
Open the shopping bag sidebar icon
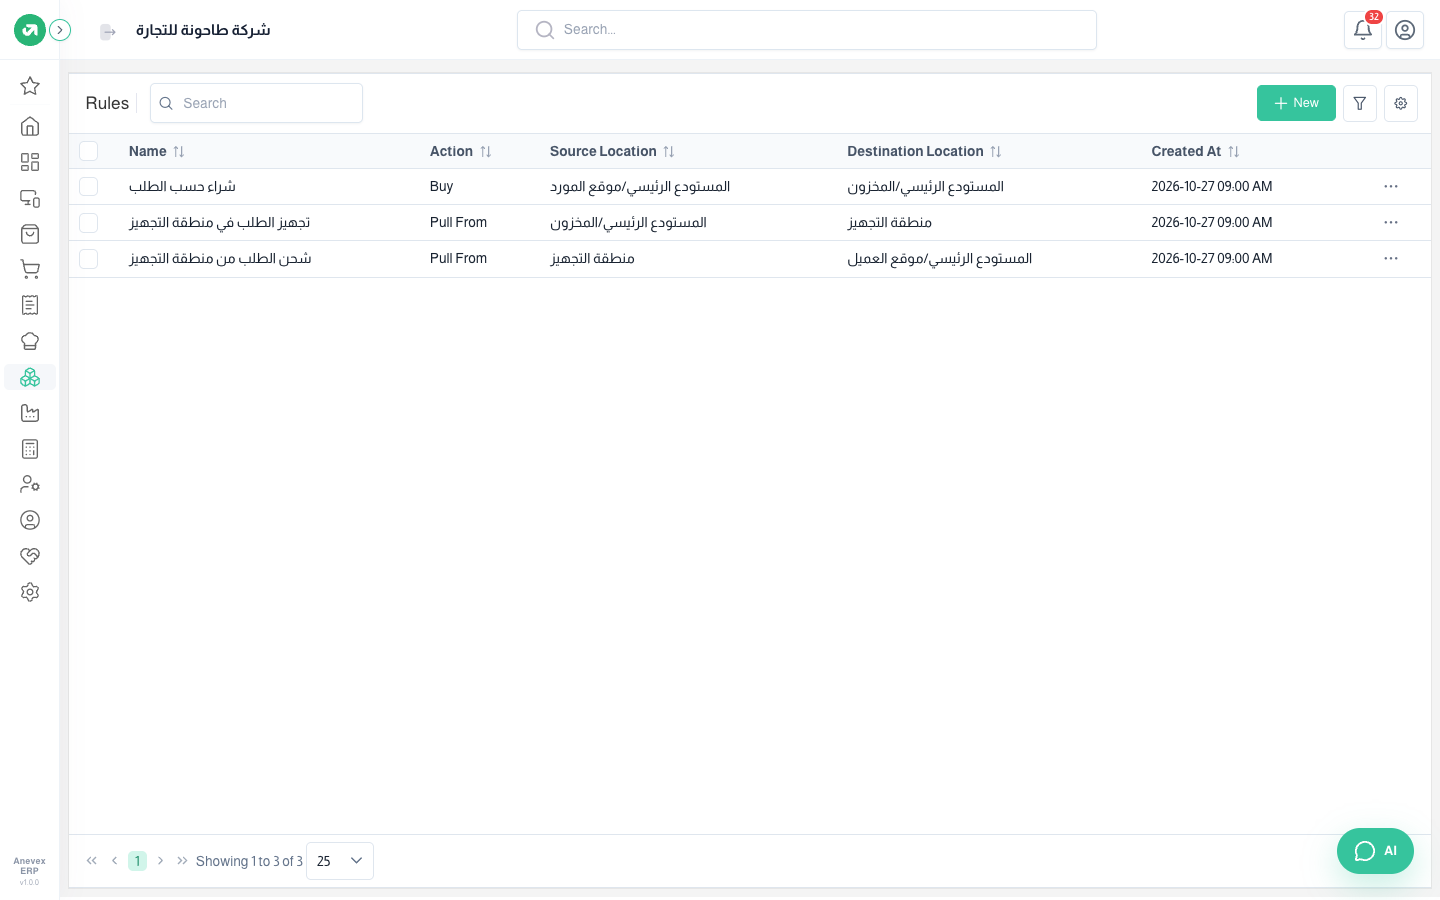(x=30, y=234)
